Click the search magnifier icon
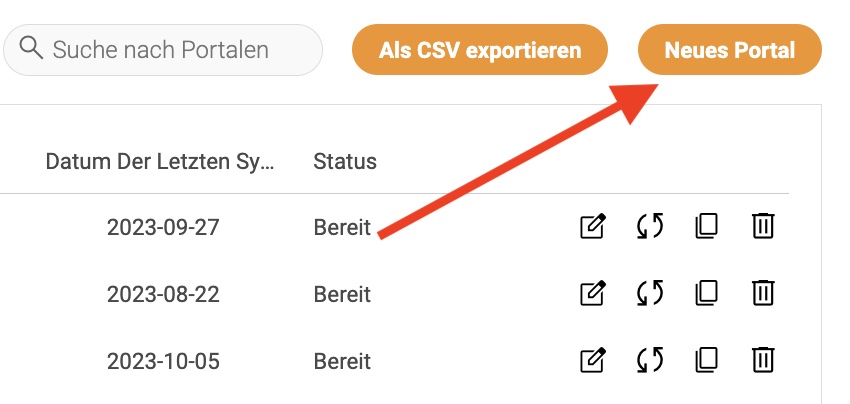This screenshot has height=404, width=850. tap(31, 49)
